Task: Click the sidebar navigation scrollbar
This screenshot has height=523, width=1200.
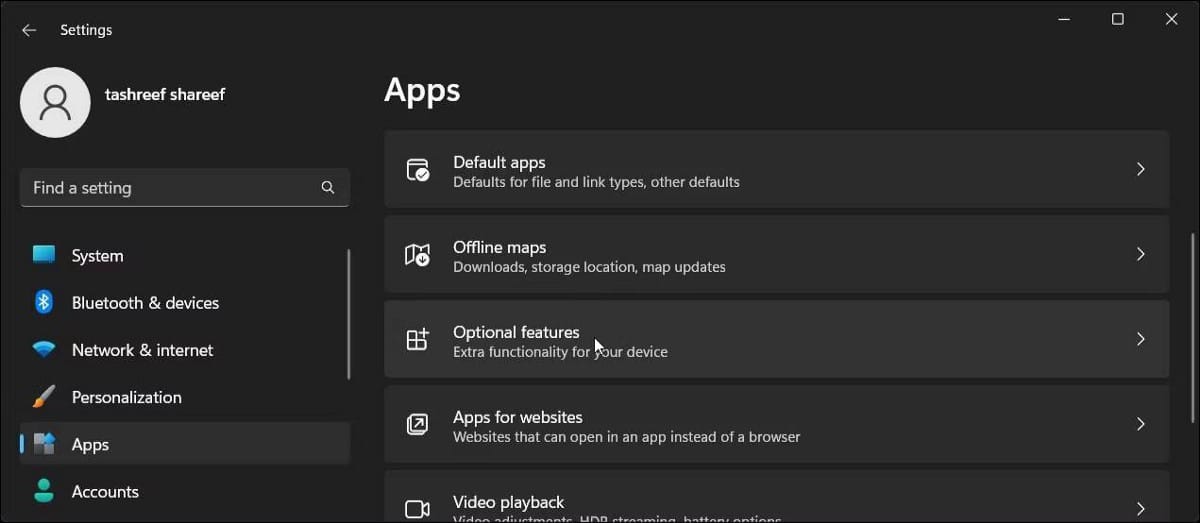Action: point(349,313)
